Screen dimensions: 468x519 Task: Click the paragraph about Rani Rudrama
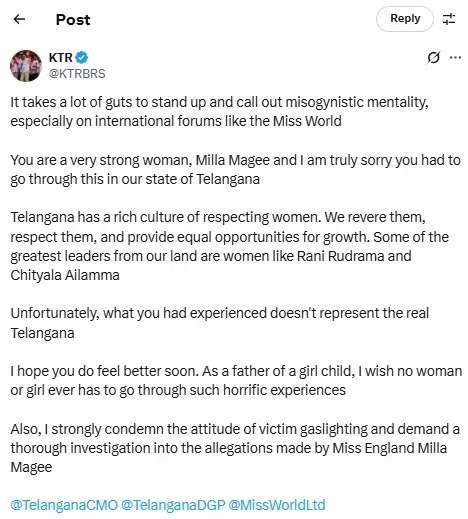(230, 246)
